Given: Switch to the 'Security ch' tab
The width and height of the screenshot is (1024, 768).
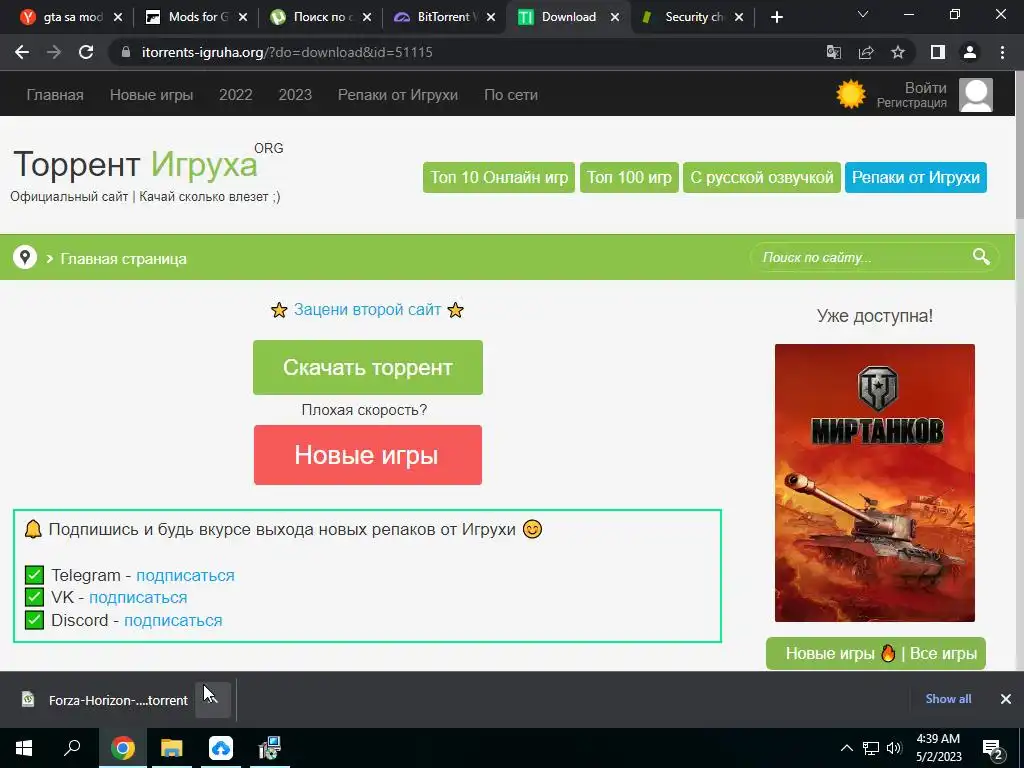Looking at the screenshot, I should [694, 17].
